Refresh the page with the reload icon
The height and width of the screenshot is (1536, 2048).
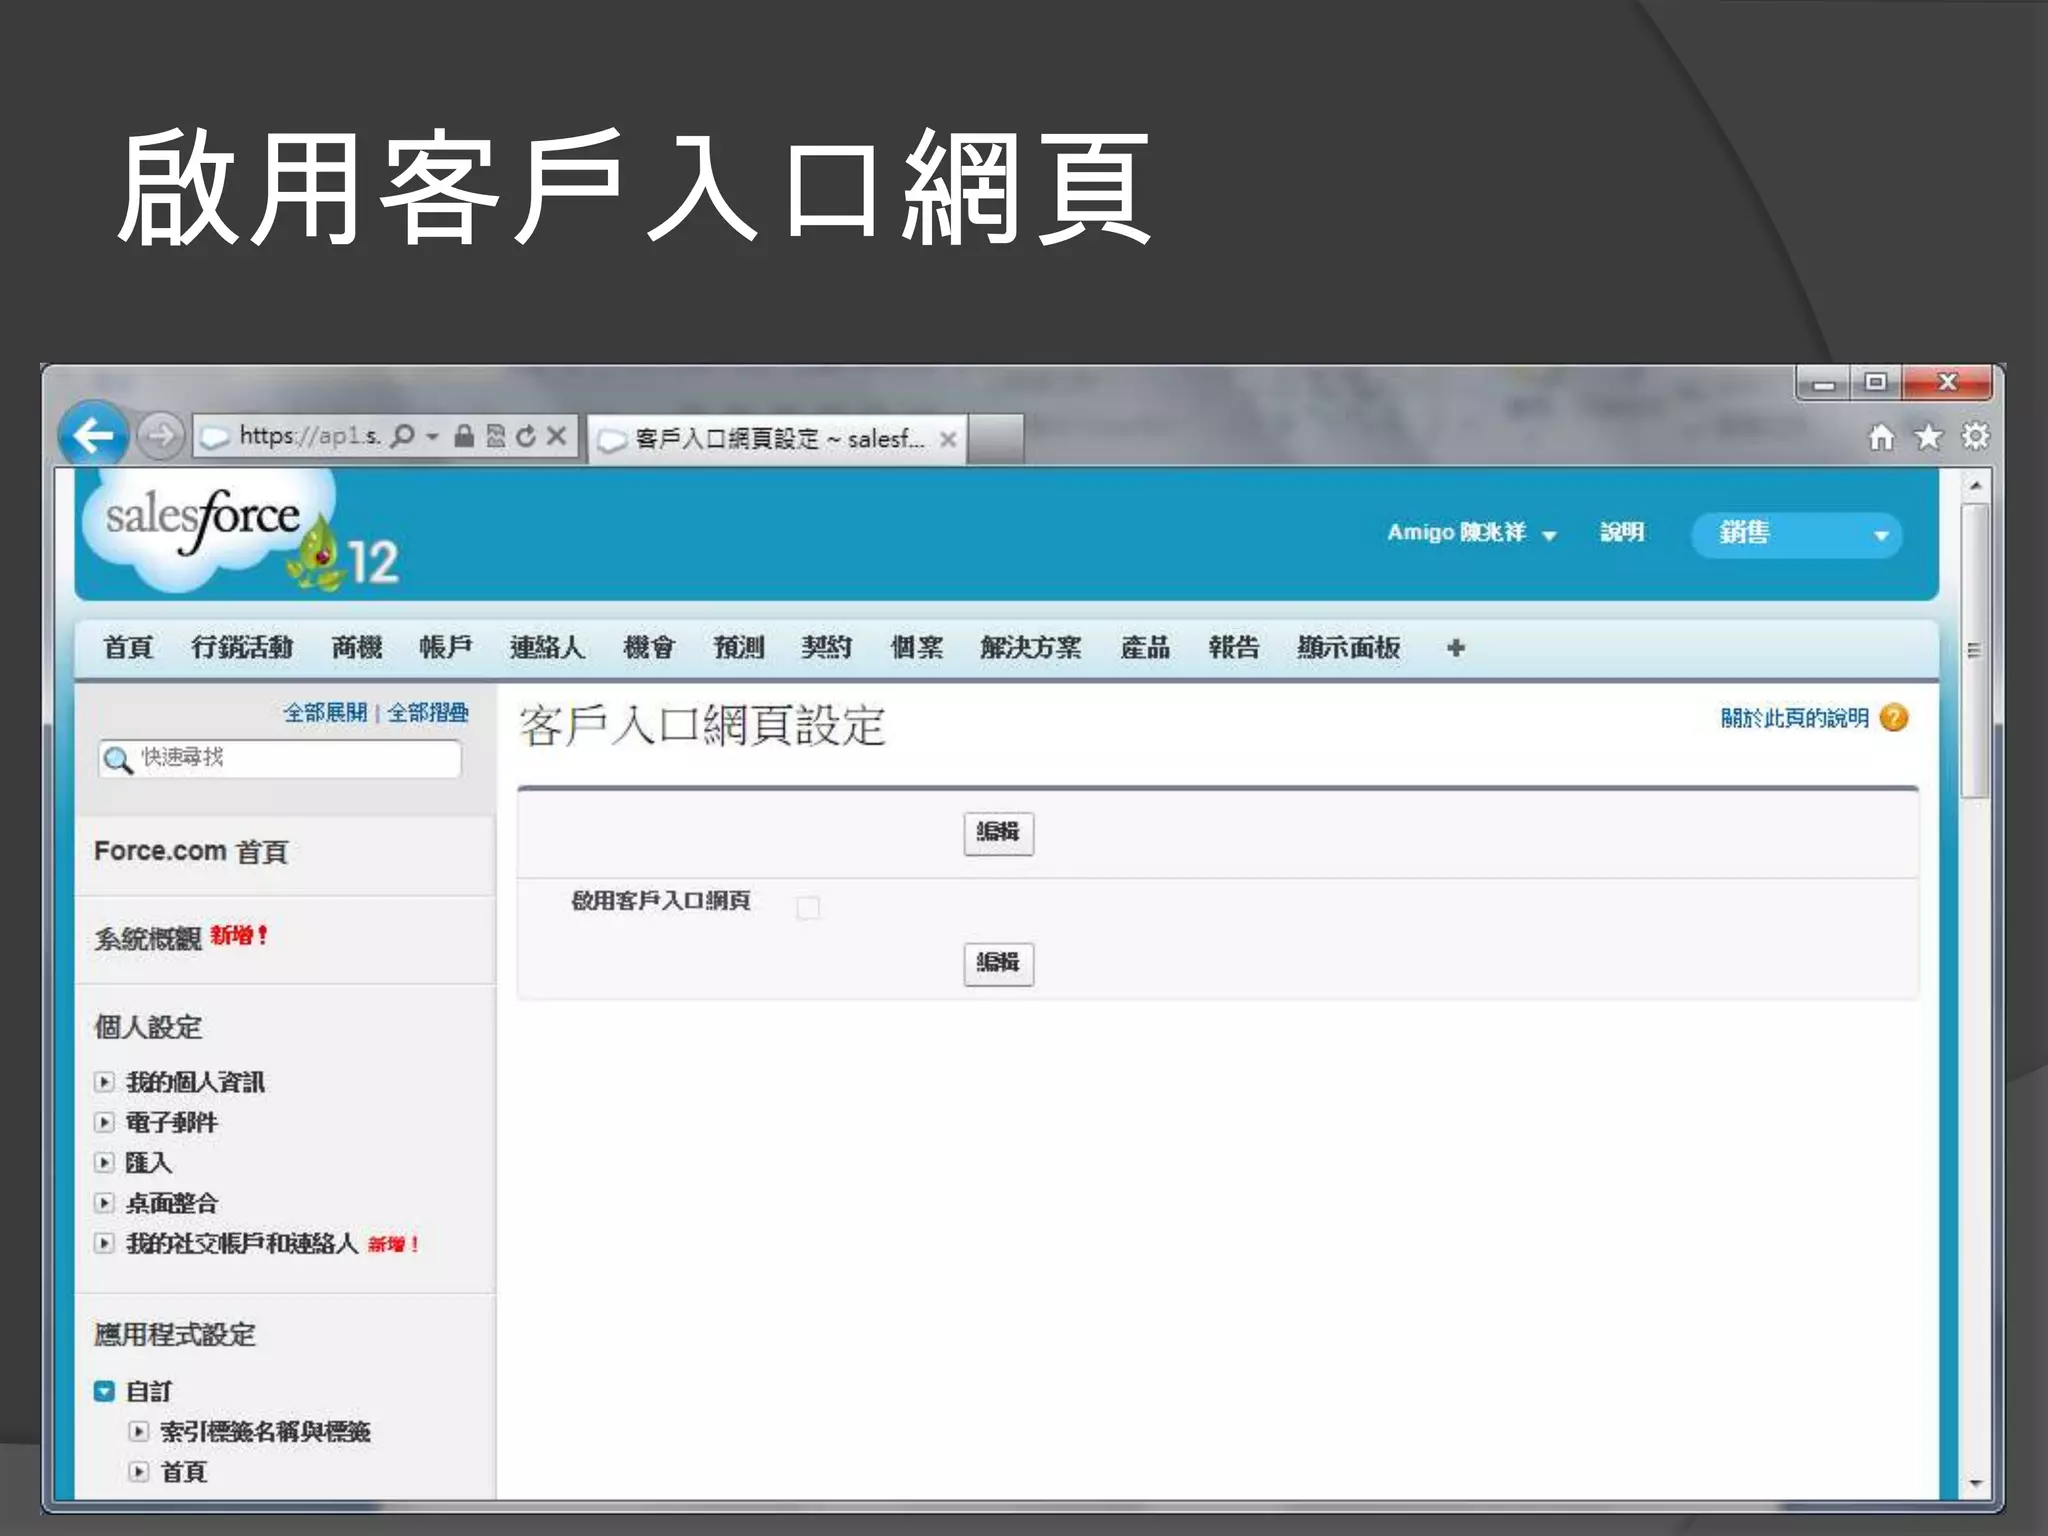click(x=526, y=436)
